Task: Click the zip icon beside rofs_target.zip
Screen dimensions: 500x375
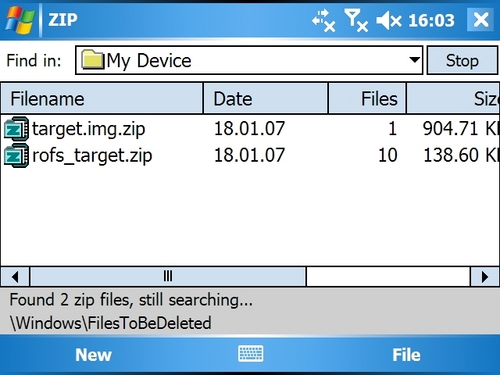Action: 16,155
